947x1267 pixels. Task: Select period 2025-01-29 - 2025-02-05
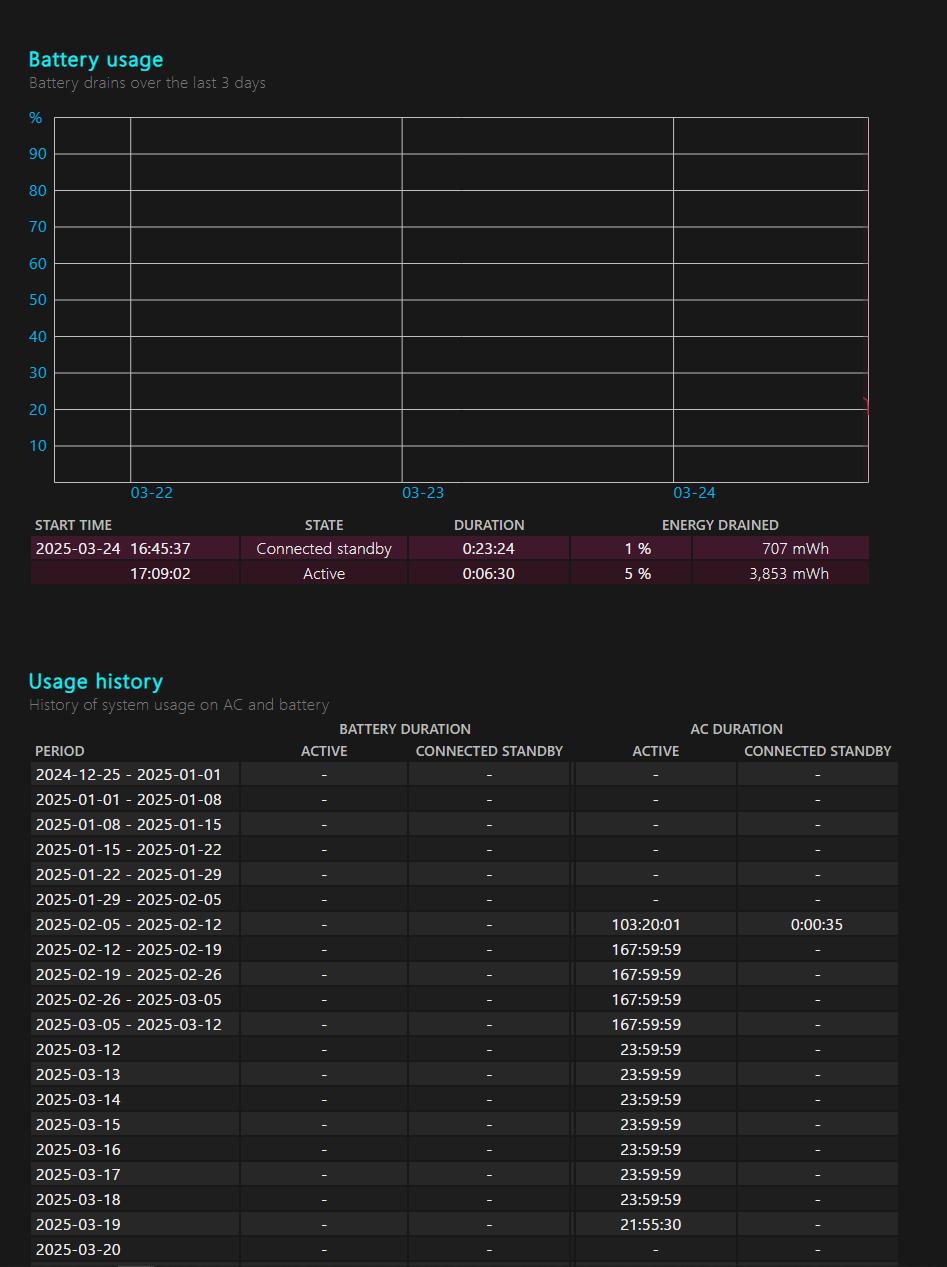pos(129,900)
